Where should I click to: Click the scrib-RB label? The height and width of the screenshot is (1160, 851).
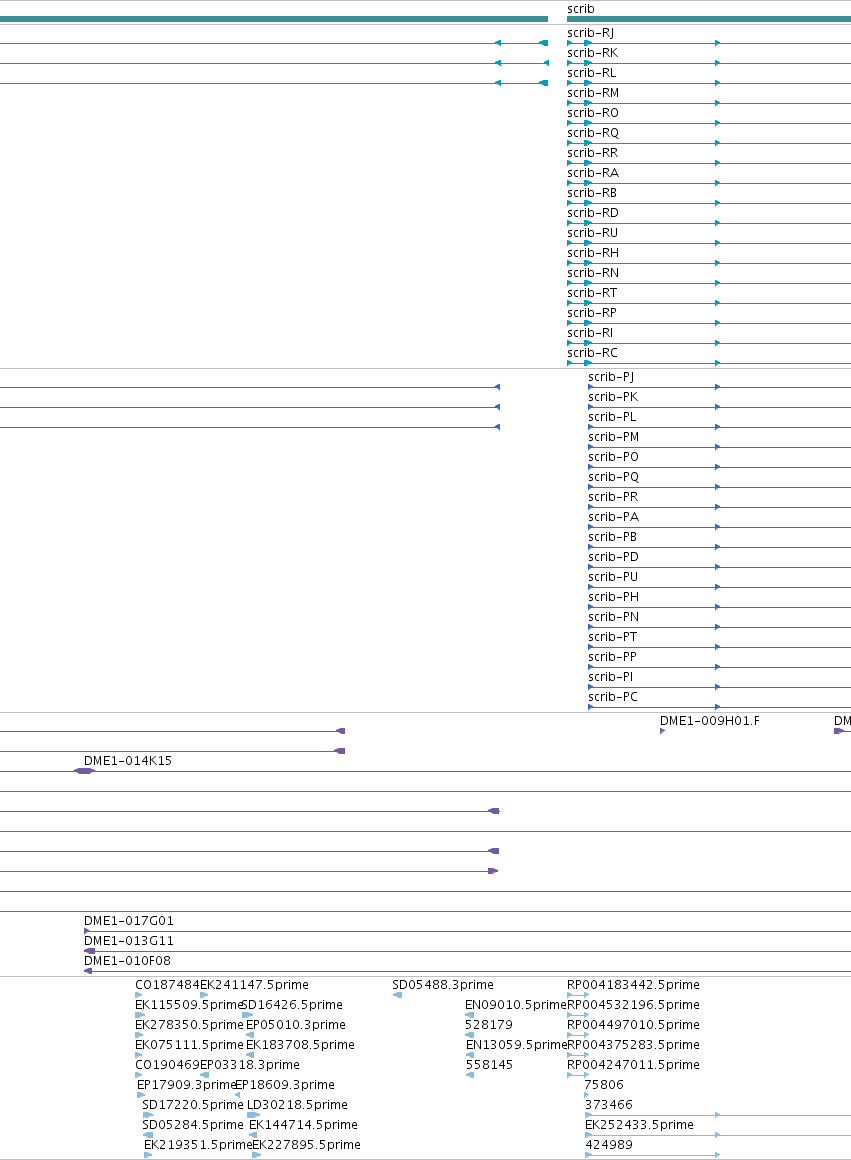(x=591, y=192)
